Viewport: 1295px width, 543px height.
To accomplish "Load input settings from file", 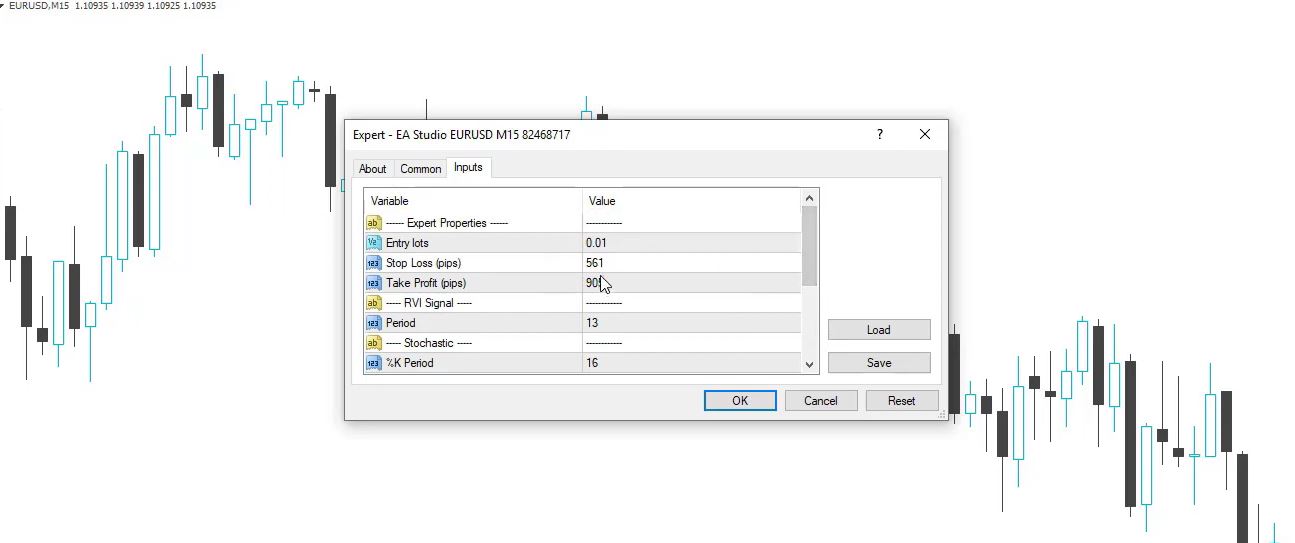I will [x=879, y=330].
